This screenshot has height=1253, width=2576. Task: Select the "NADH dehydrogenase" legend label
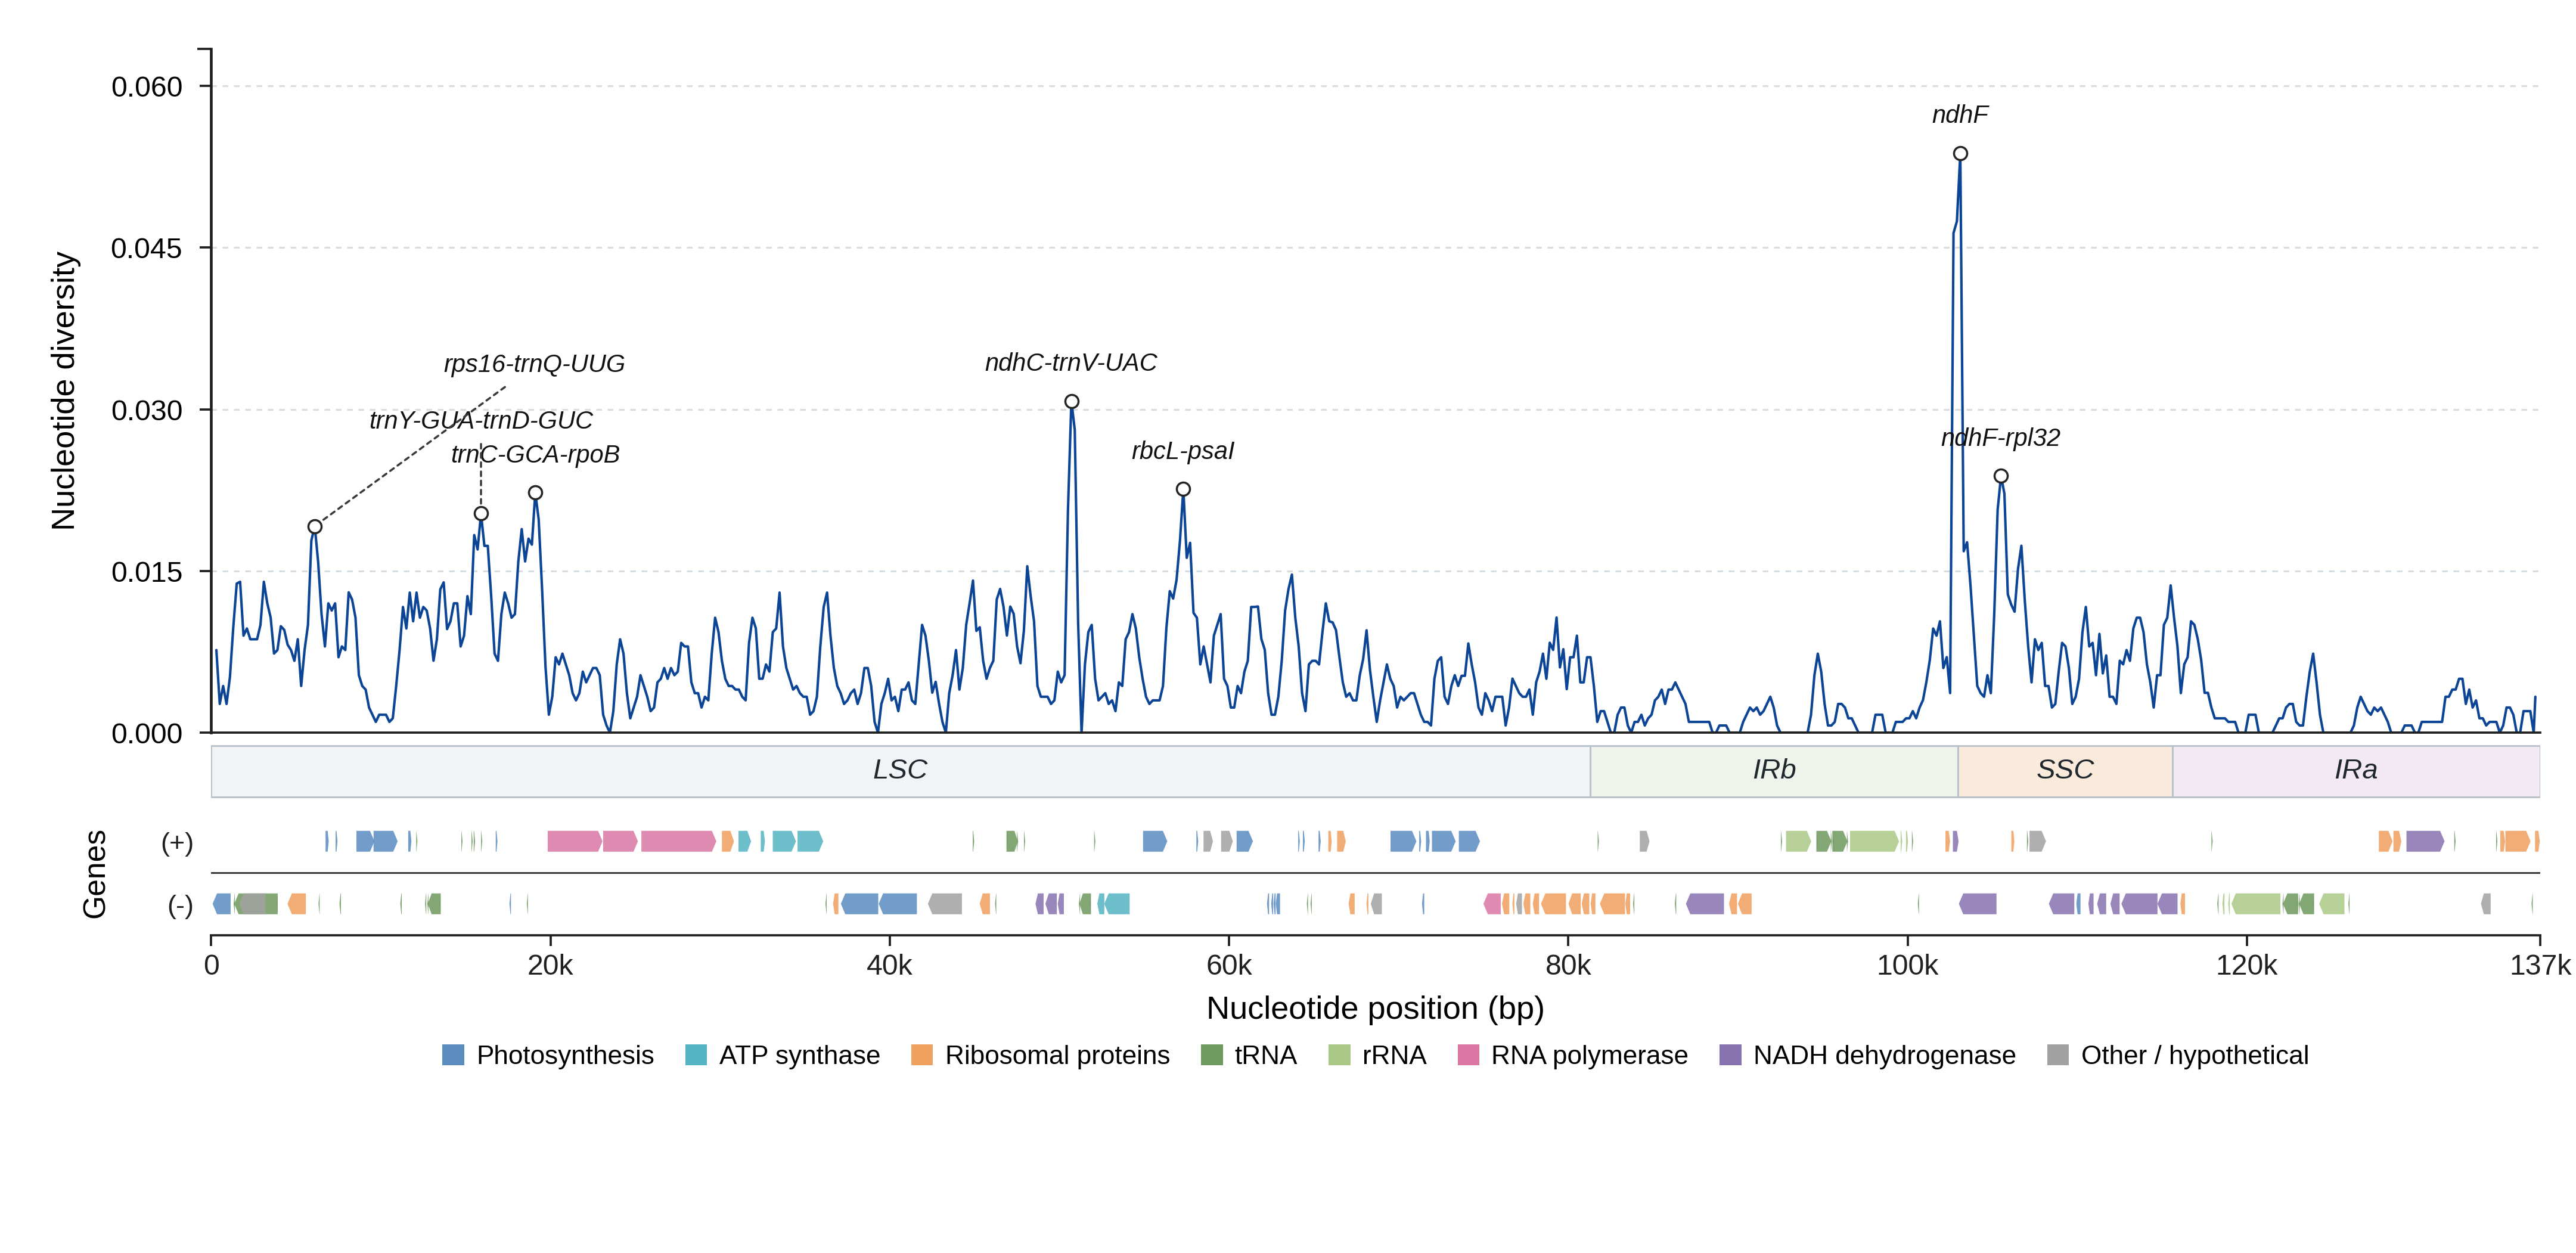click(x=1884, y=1055)
